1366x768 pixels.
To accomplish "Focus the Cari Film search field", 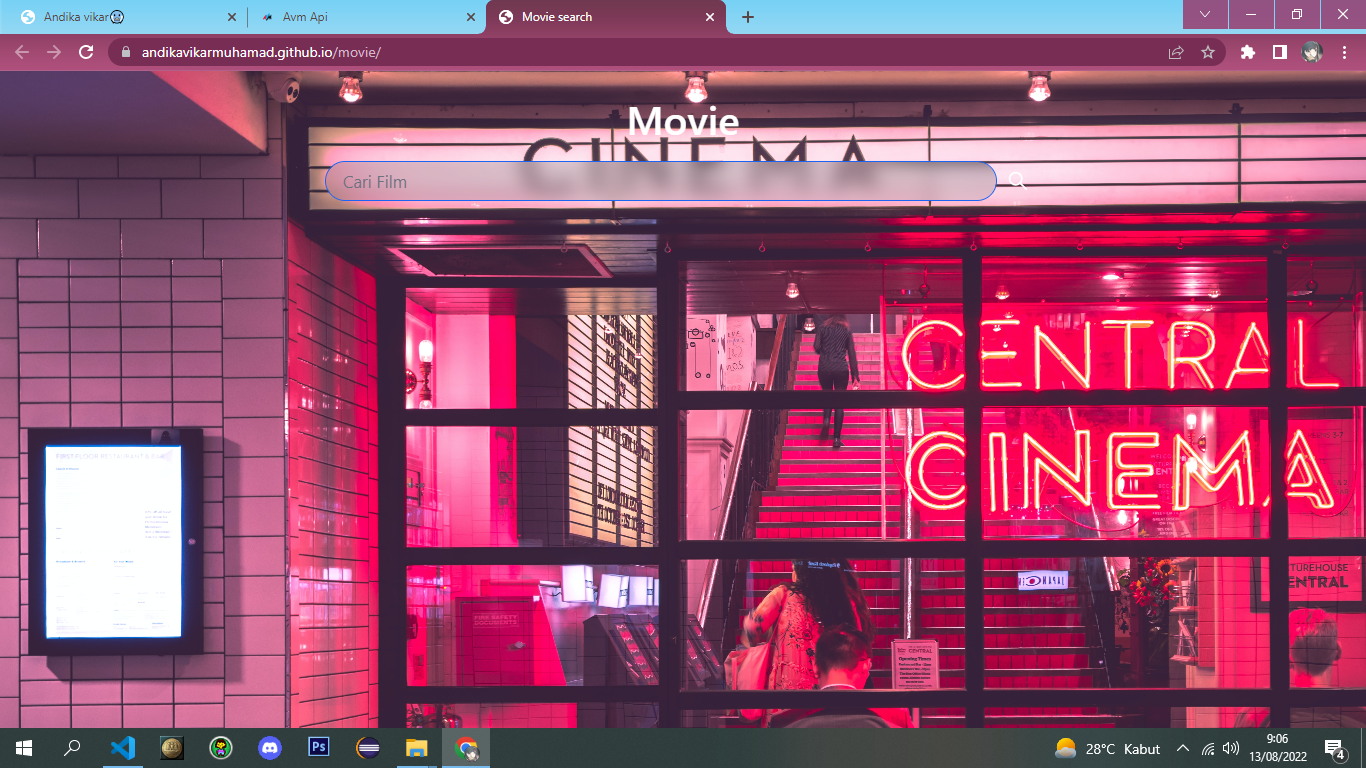I will [x=660, y=182].
